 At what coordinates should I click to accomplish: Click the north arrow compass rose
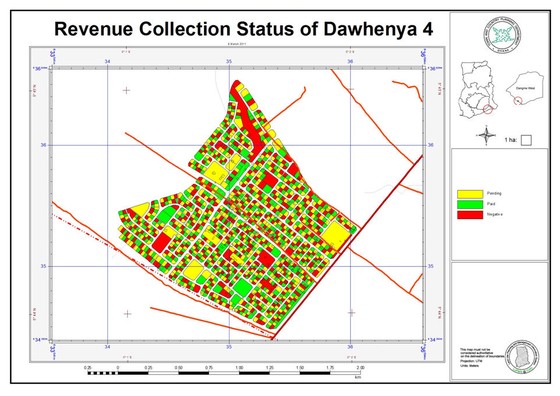[x=486, y=135]
